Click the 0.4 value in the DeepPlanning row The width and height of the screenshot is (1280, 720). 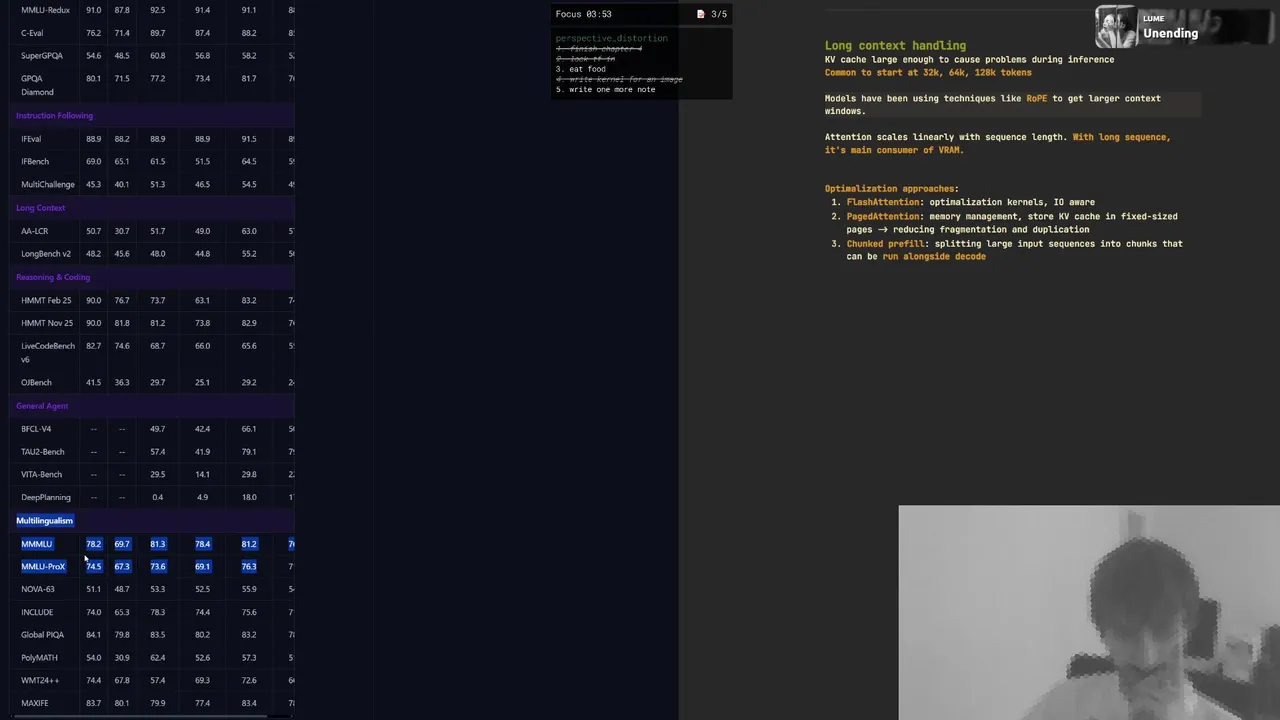pyautogui.click(x=157, y=497)
